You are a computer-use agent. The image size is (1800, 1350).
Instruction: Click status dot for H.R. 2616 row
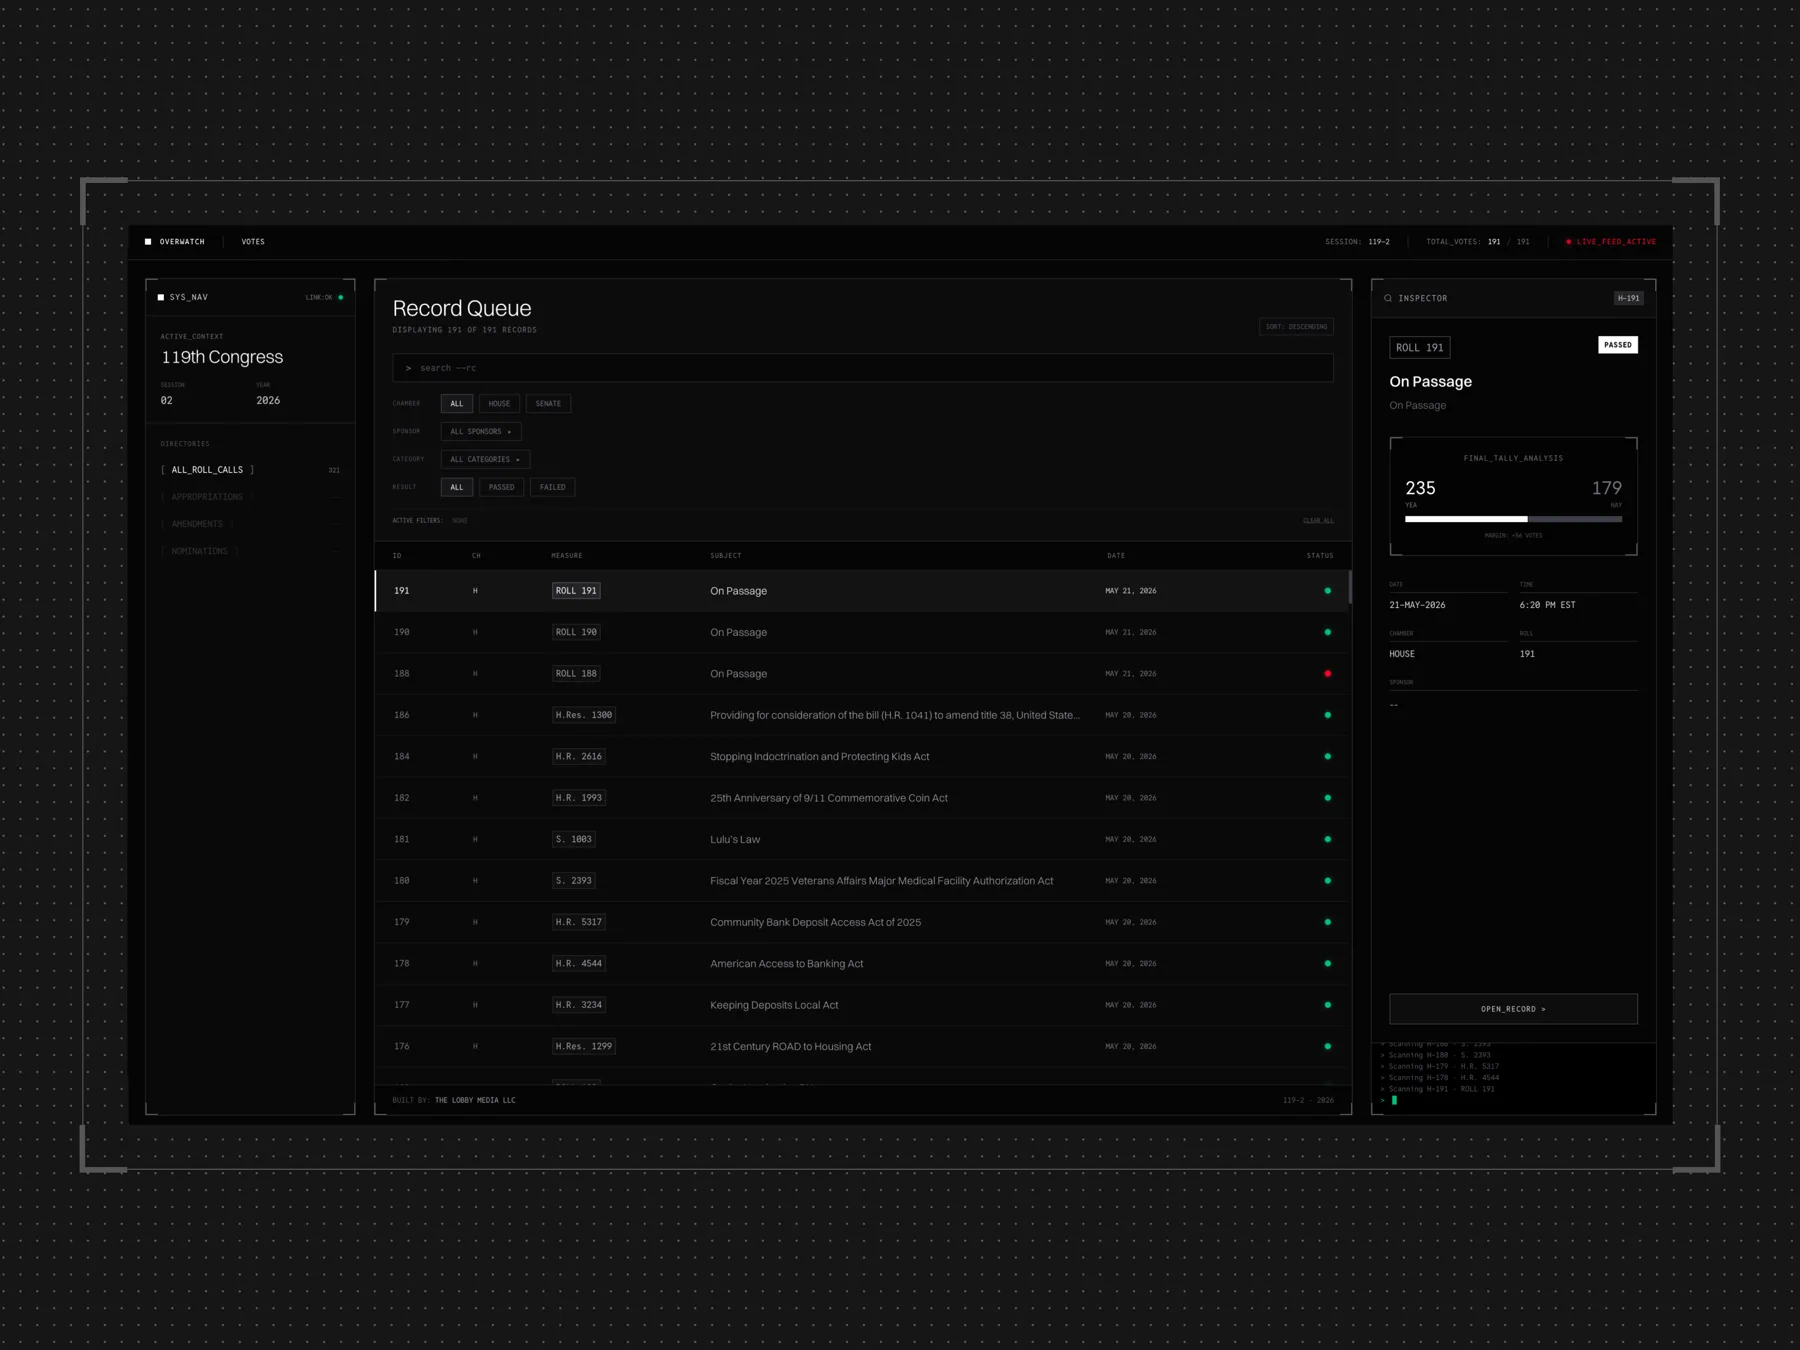pyautogui.click(x=1328, y=757)
